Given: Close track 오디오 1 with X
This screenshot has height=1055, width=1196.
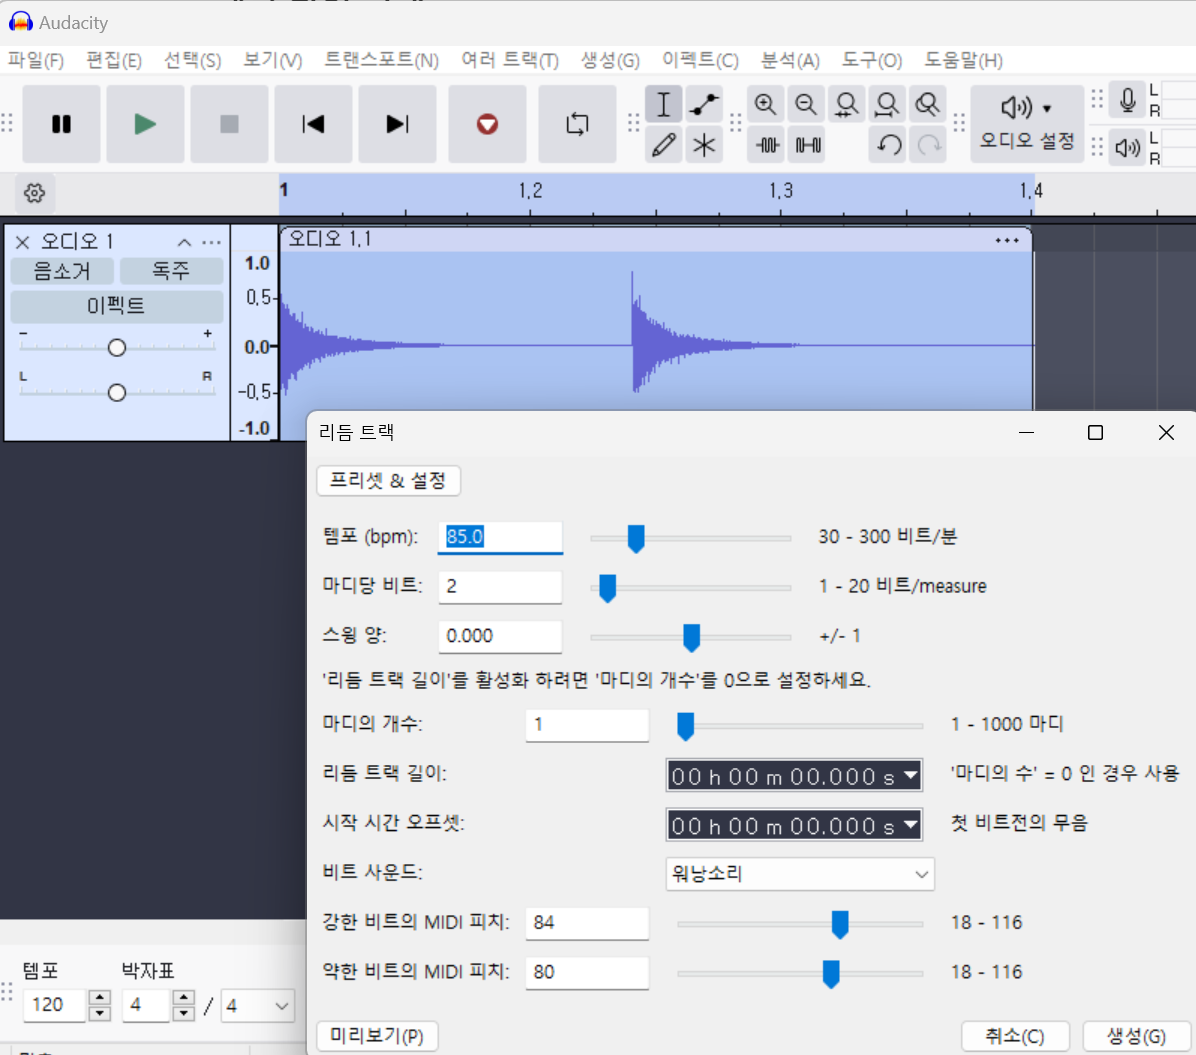Looking at the screenshot, I should click(22, 243).
